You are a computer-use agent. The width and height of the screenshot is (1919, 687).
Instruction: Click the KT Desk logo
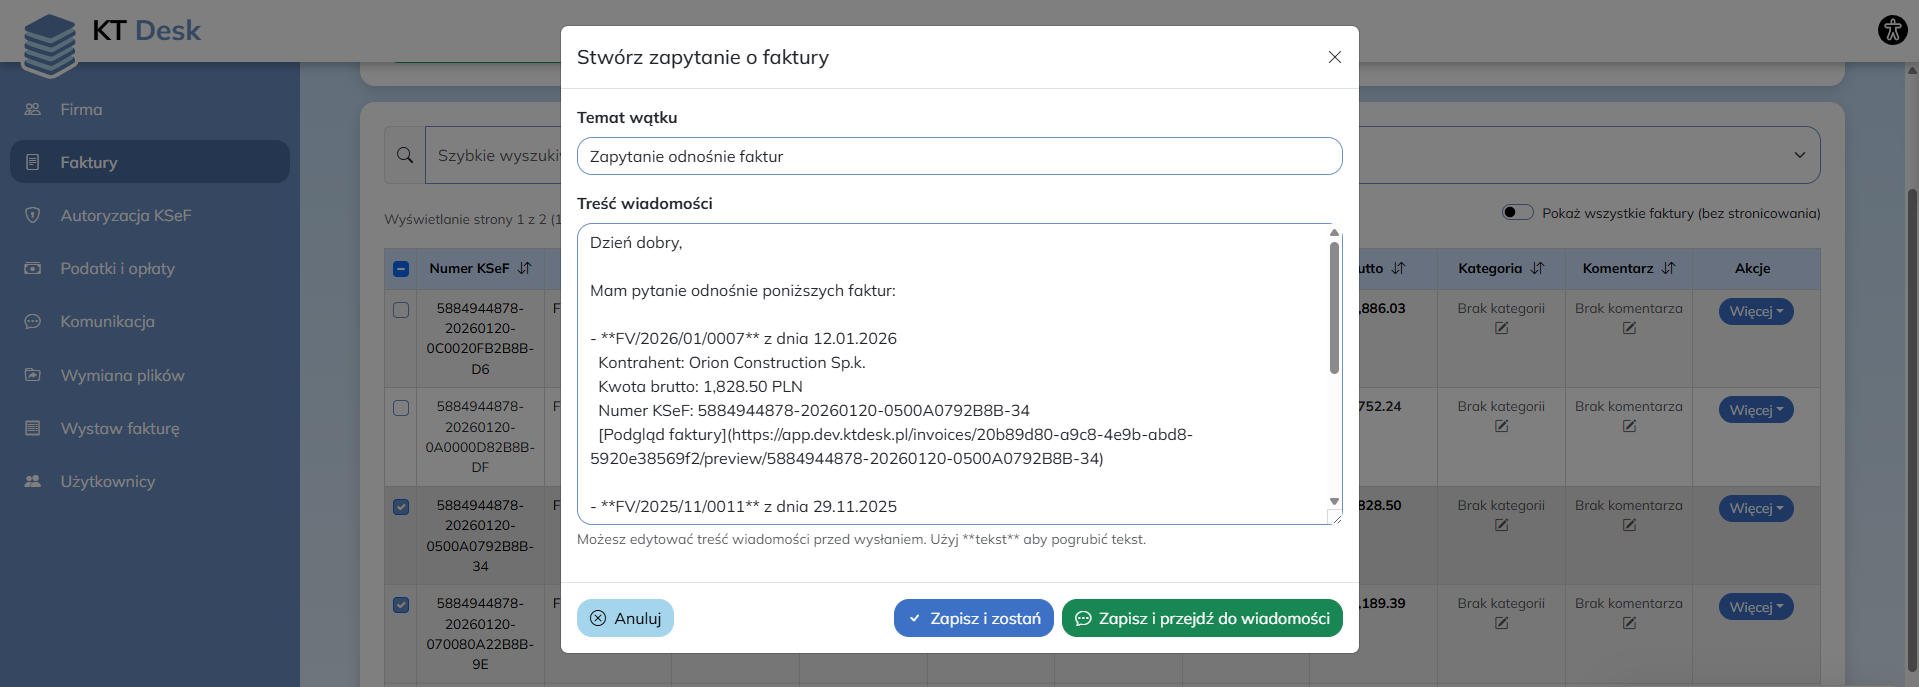(112, 38)
